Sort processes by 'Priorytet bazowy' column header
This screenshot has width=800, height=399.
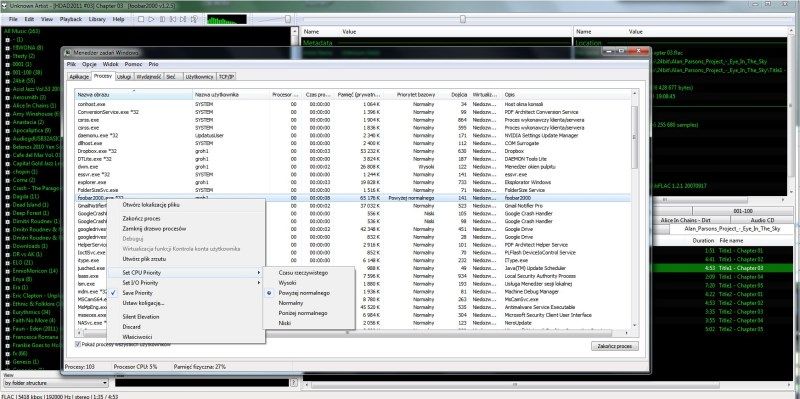pyautogui.click(x=410, y=95)
